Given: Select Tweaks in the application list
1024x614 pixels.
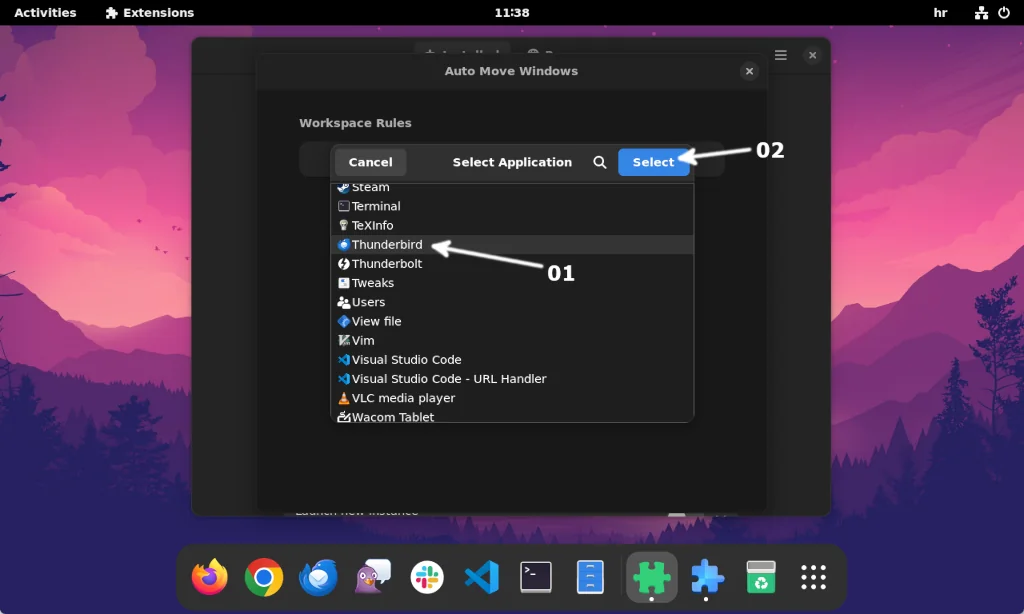Looking at the screenshot, I should [374, 282].
